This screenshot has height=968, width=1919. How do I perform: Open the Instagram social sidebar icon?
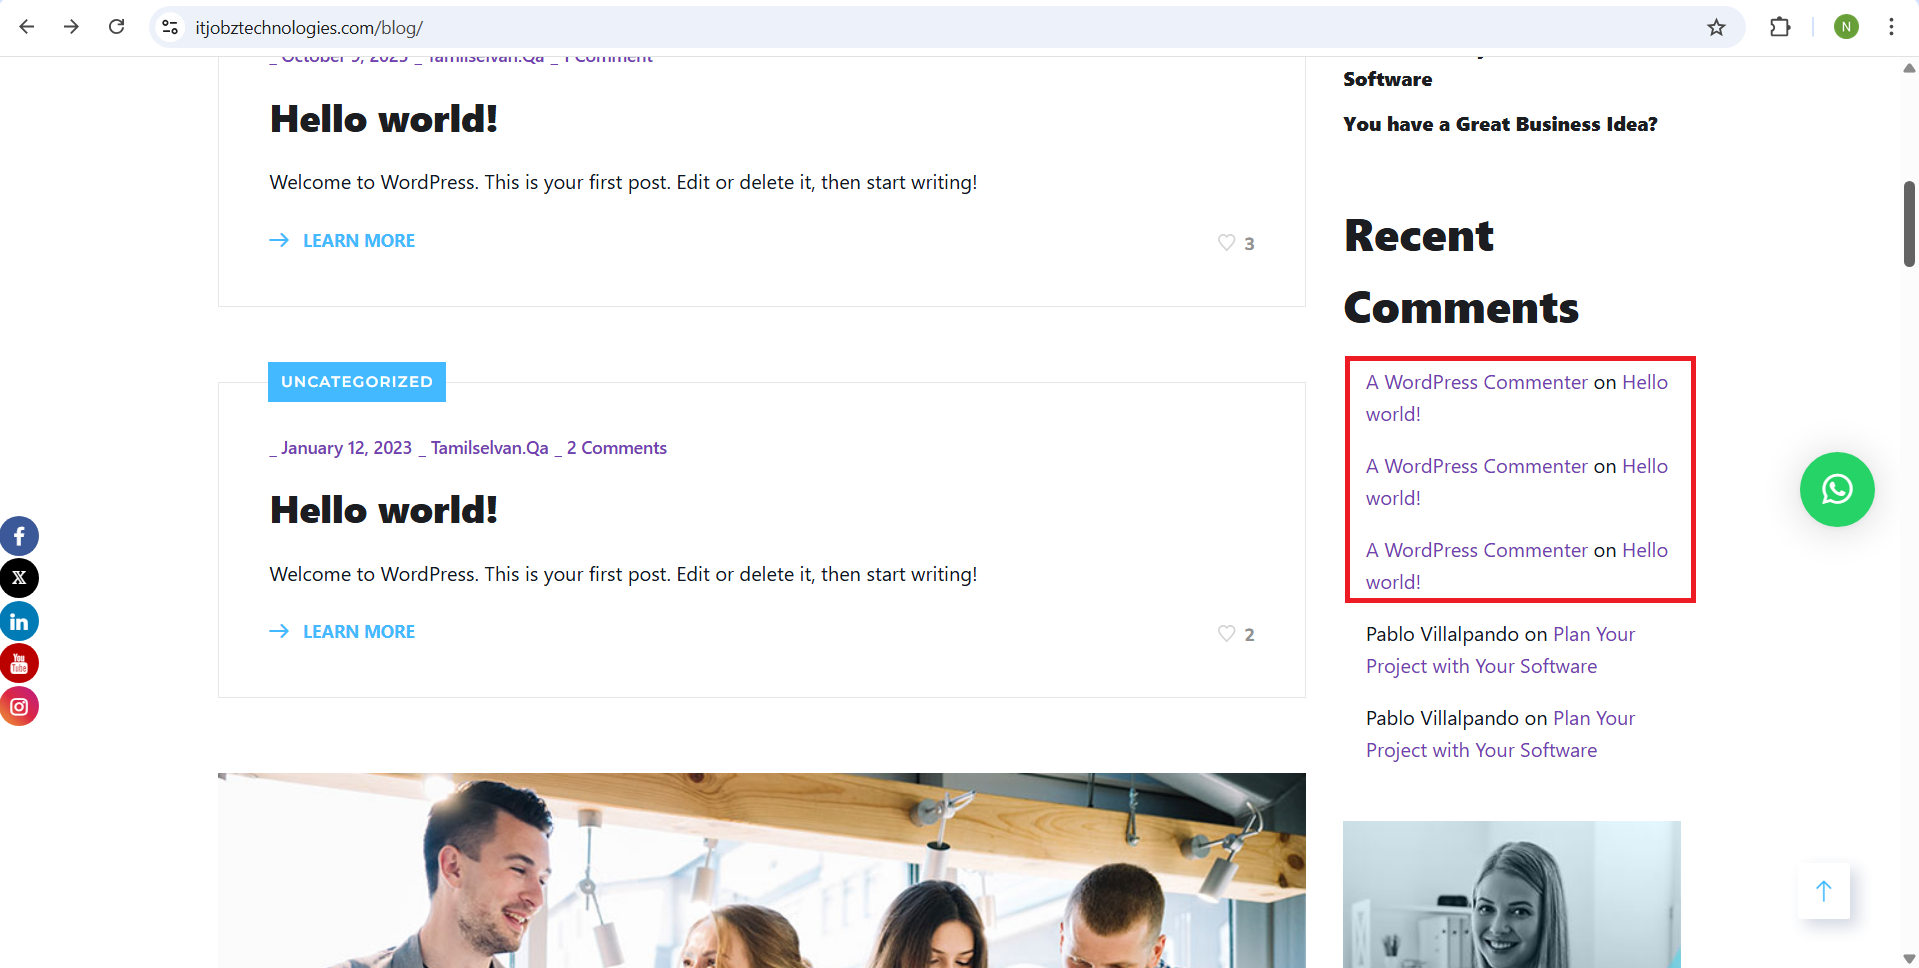tap(19, 707)
